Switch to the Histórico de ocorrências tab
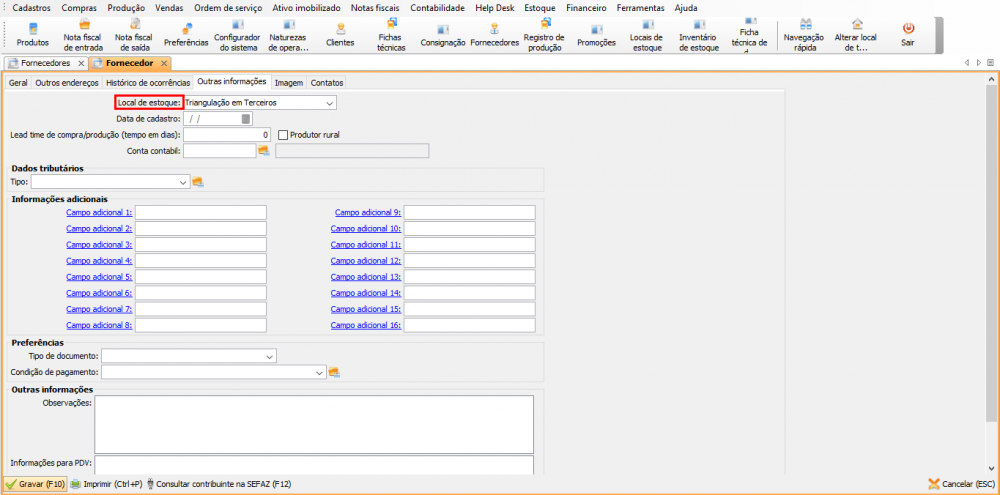1000x495 pixels. (x=148, y=82)
